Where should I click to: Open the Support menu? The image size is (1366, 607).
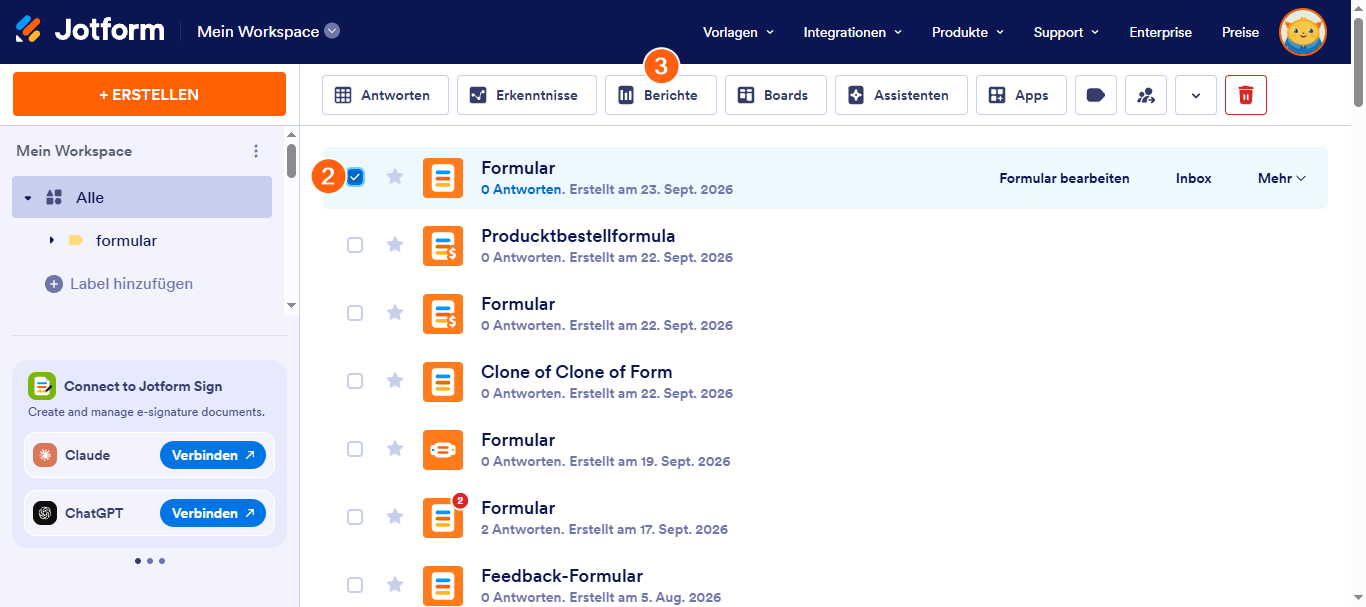1067,32
